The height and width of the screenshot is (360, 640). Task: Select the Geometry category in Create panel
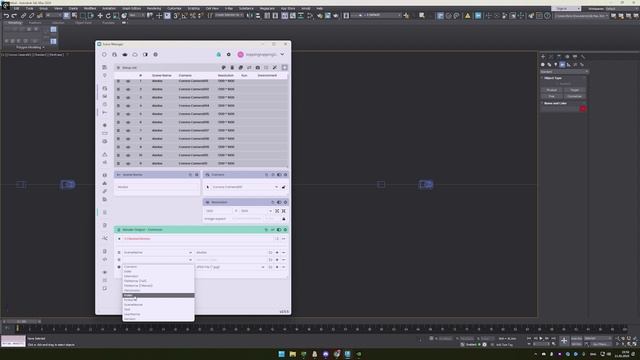[x=543, y=64]
